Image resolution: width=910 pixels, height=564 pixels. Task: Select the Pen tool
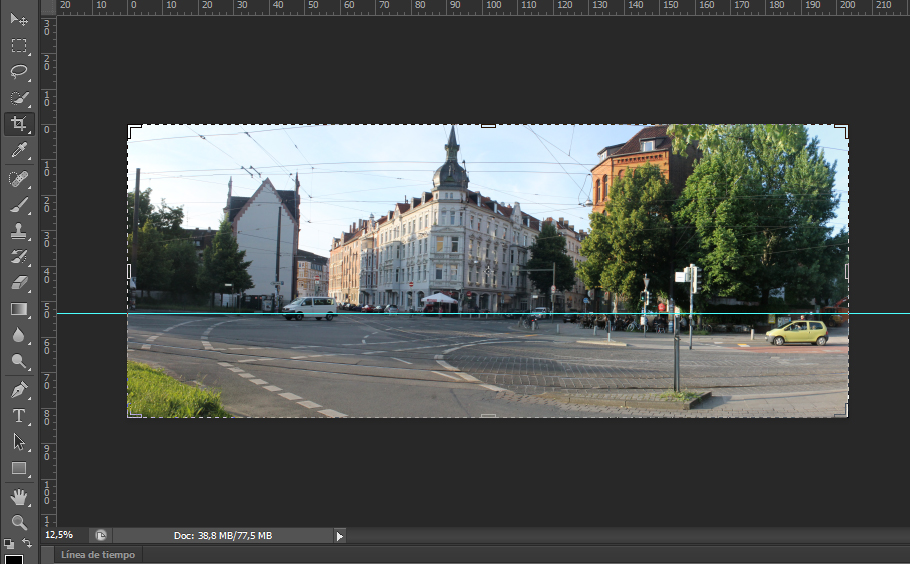point(19,389)
